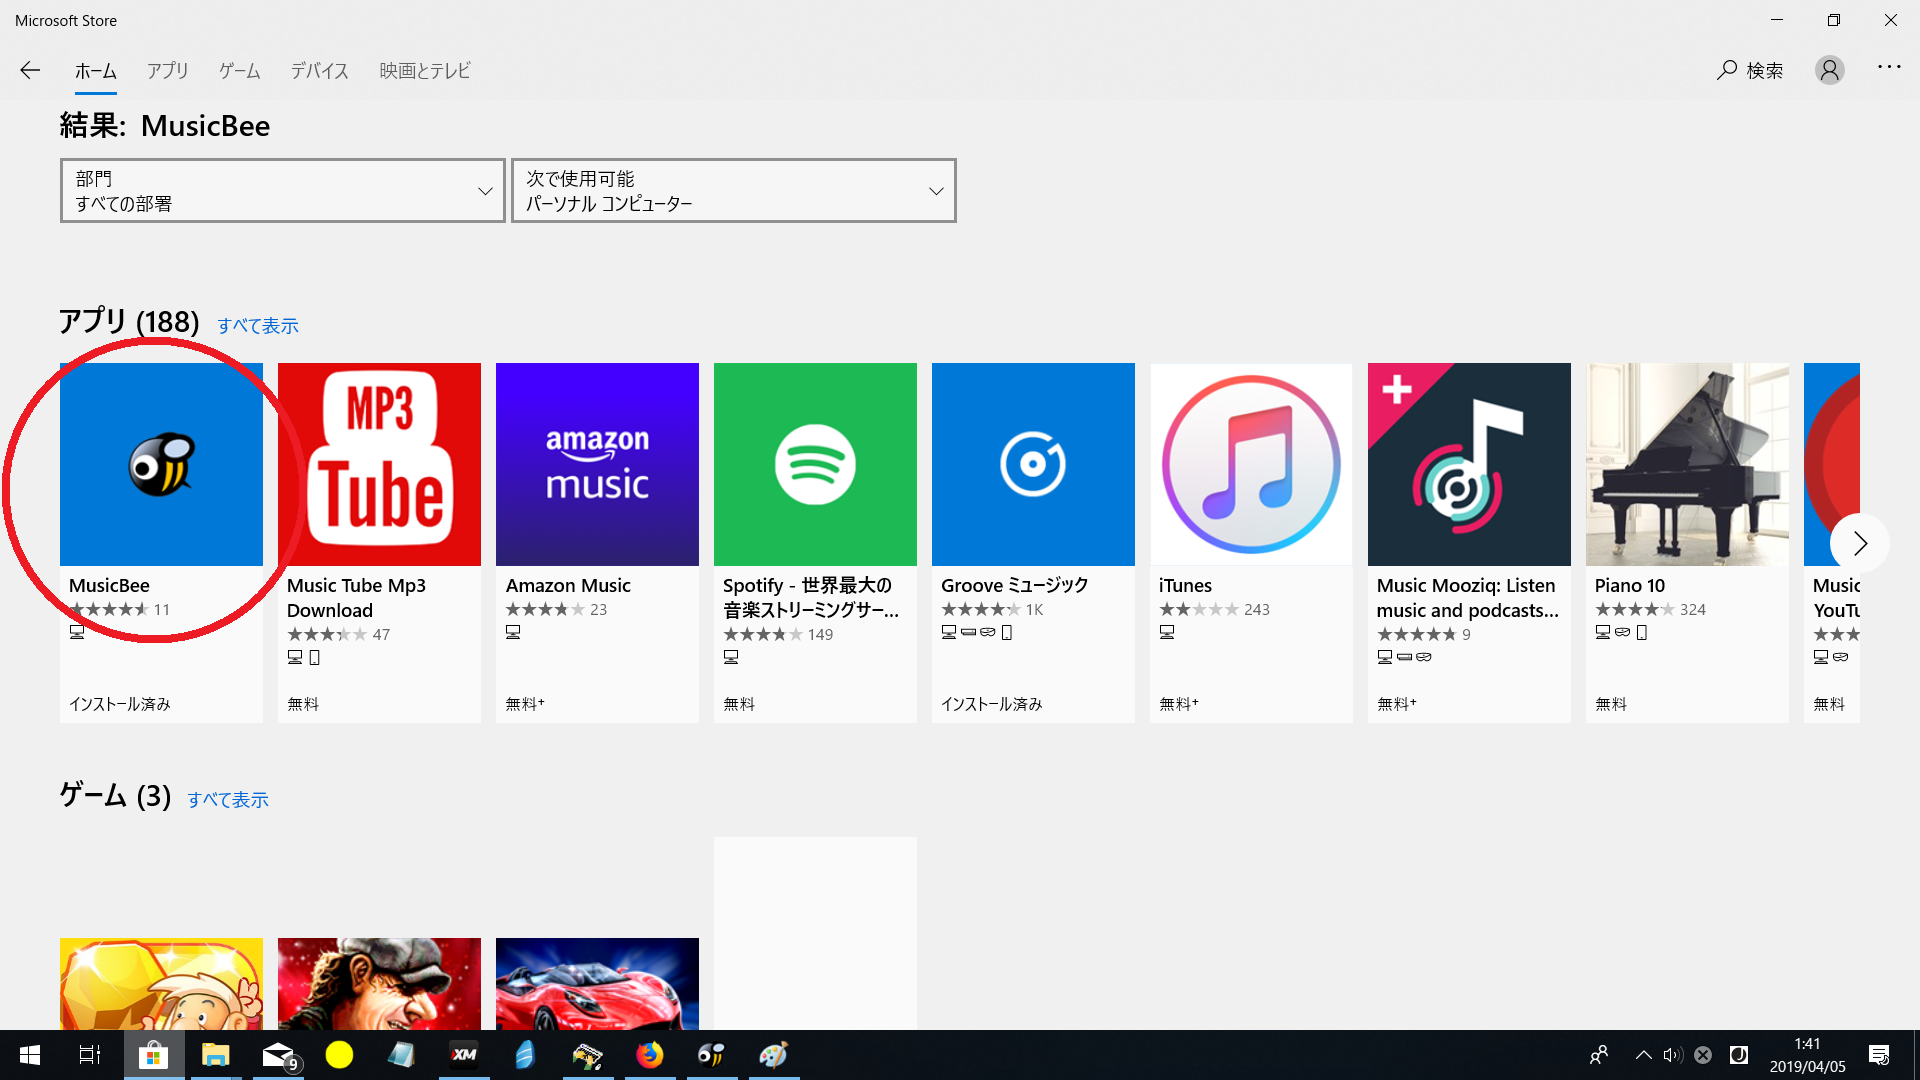Image resolution: width=1920 pixels, height=1080 pixels.
Task: Open the volume control in tray
Action: 1673,1055
